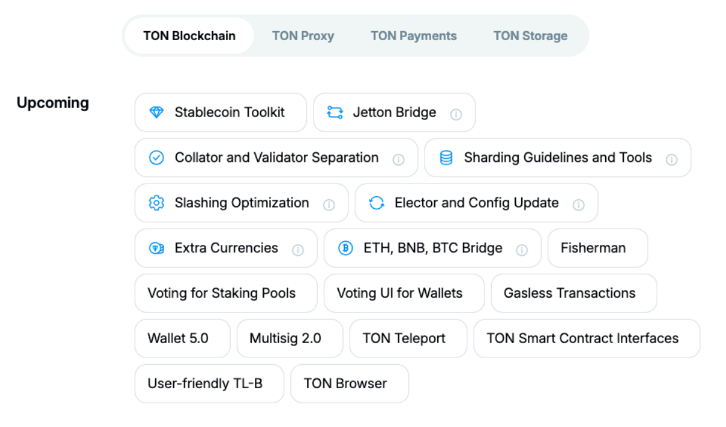This screenshot has width=726, height=427.
Task: Open info icon next to Jetton Bridge
Action: (456, 114)
